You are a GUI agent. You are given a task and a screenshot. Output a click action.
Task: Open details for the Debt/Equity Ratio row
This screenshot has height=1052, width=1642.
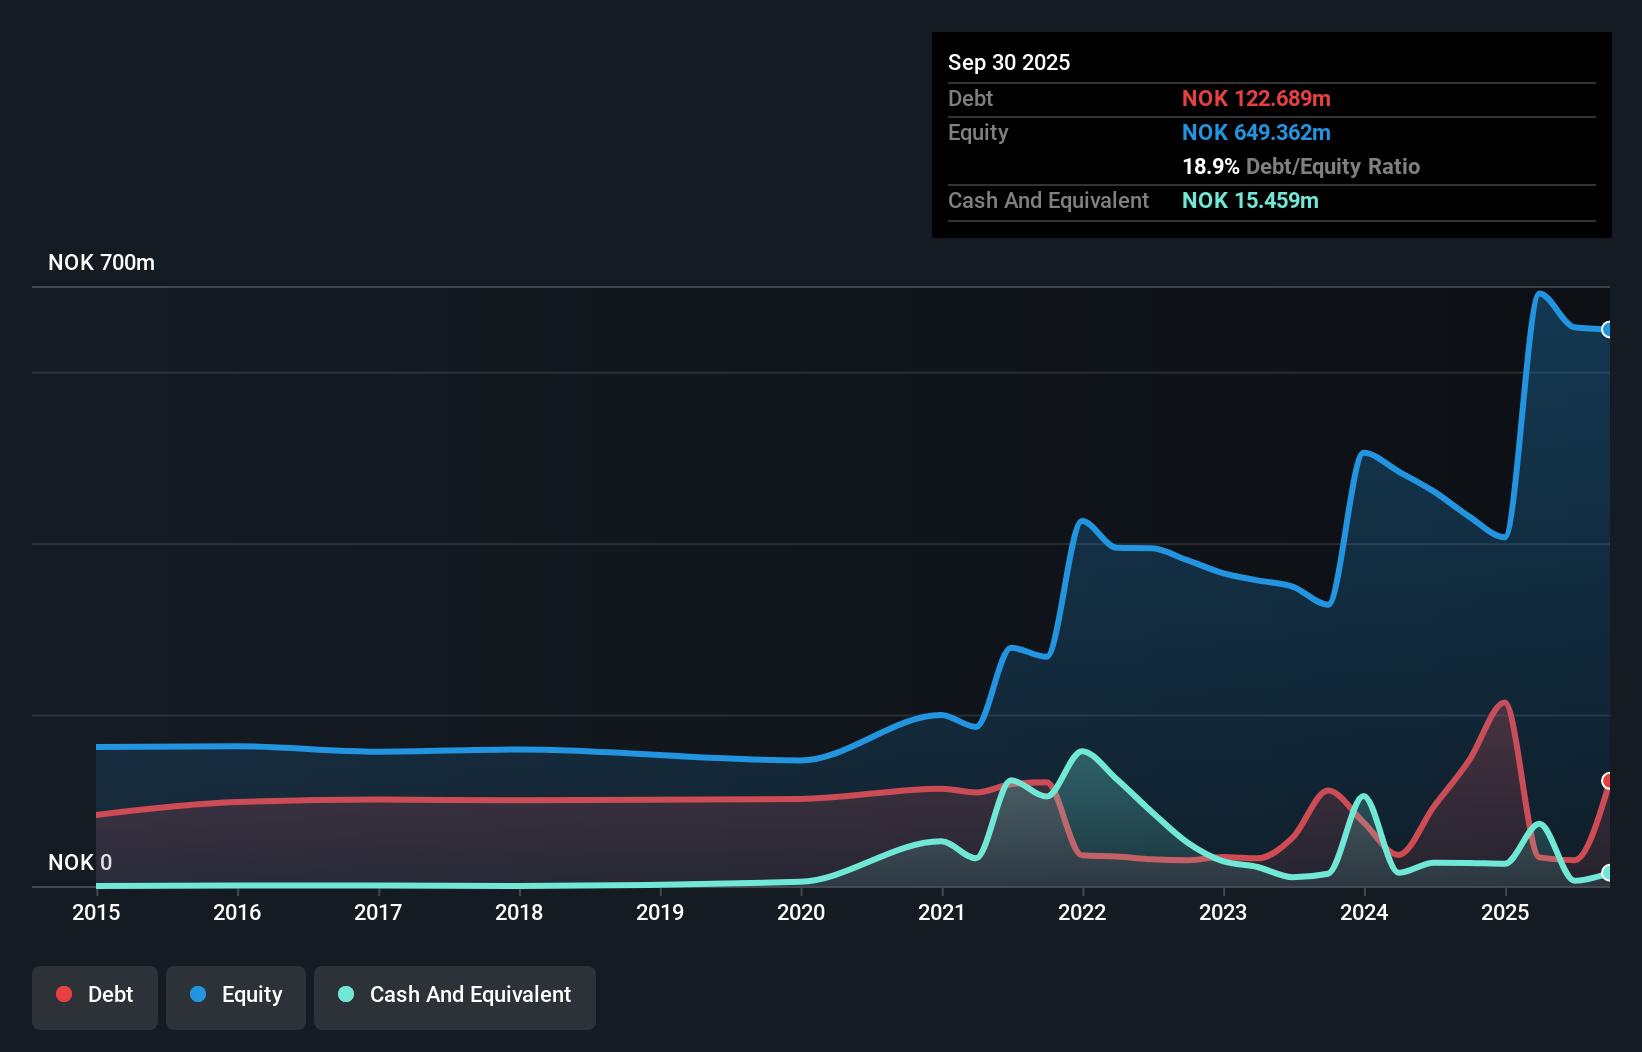coord(1300,166)
